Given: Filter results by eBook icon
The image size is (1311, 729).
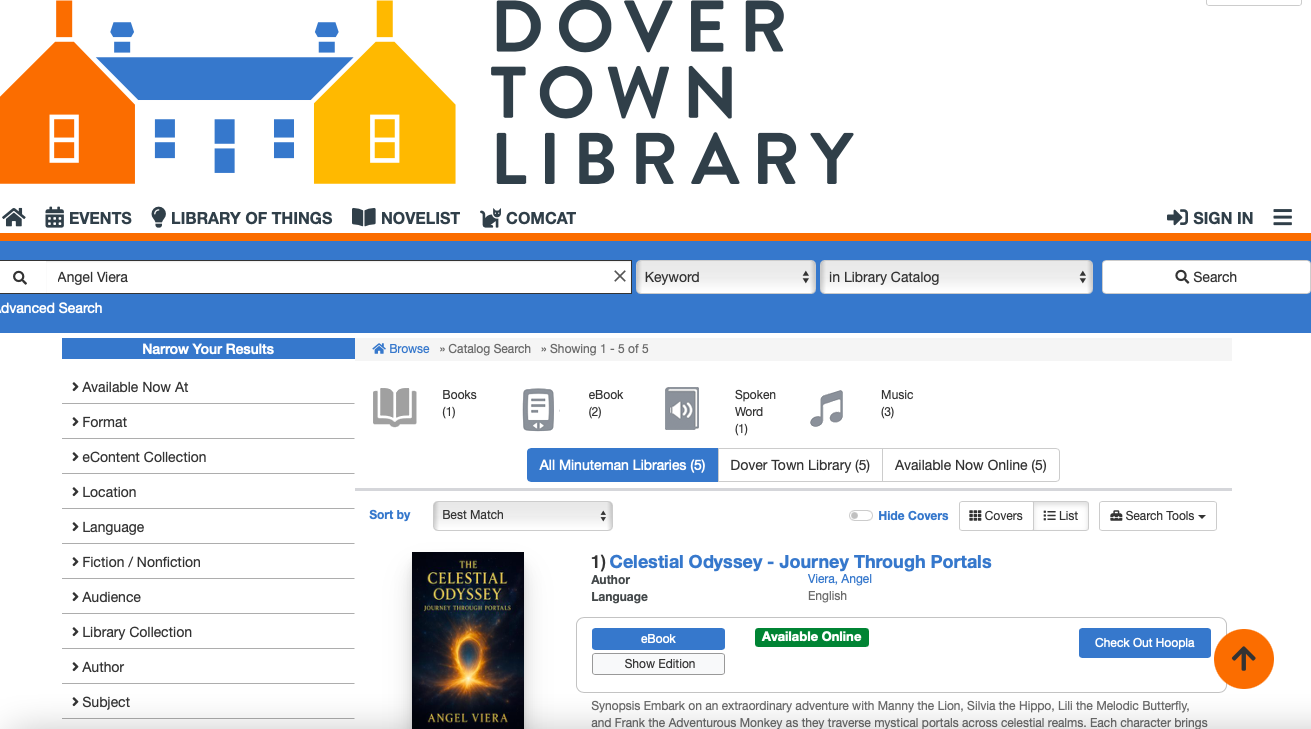Looking at the screenshot, I should pos(538,409).
